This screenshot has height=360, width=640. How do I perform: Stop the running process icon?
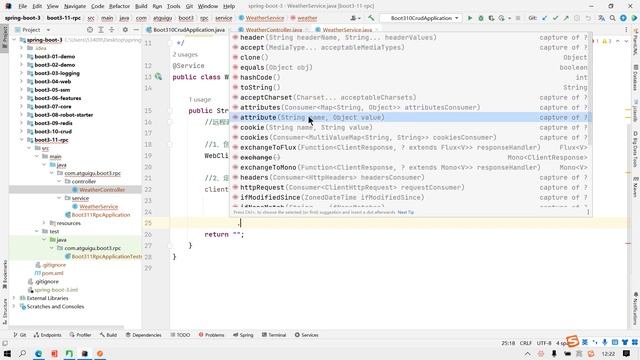(x=518, y=18)
